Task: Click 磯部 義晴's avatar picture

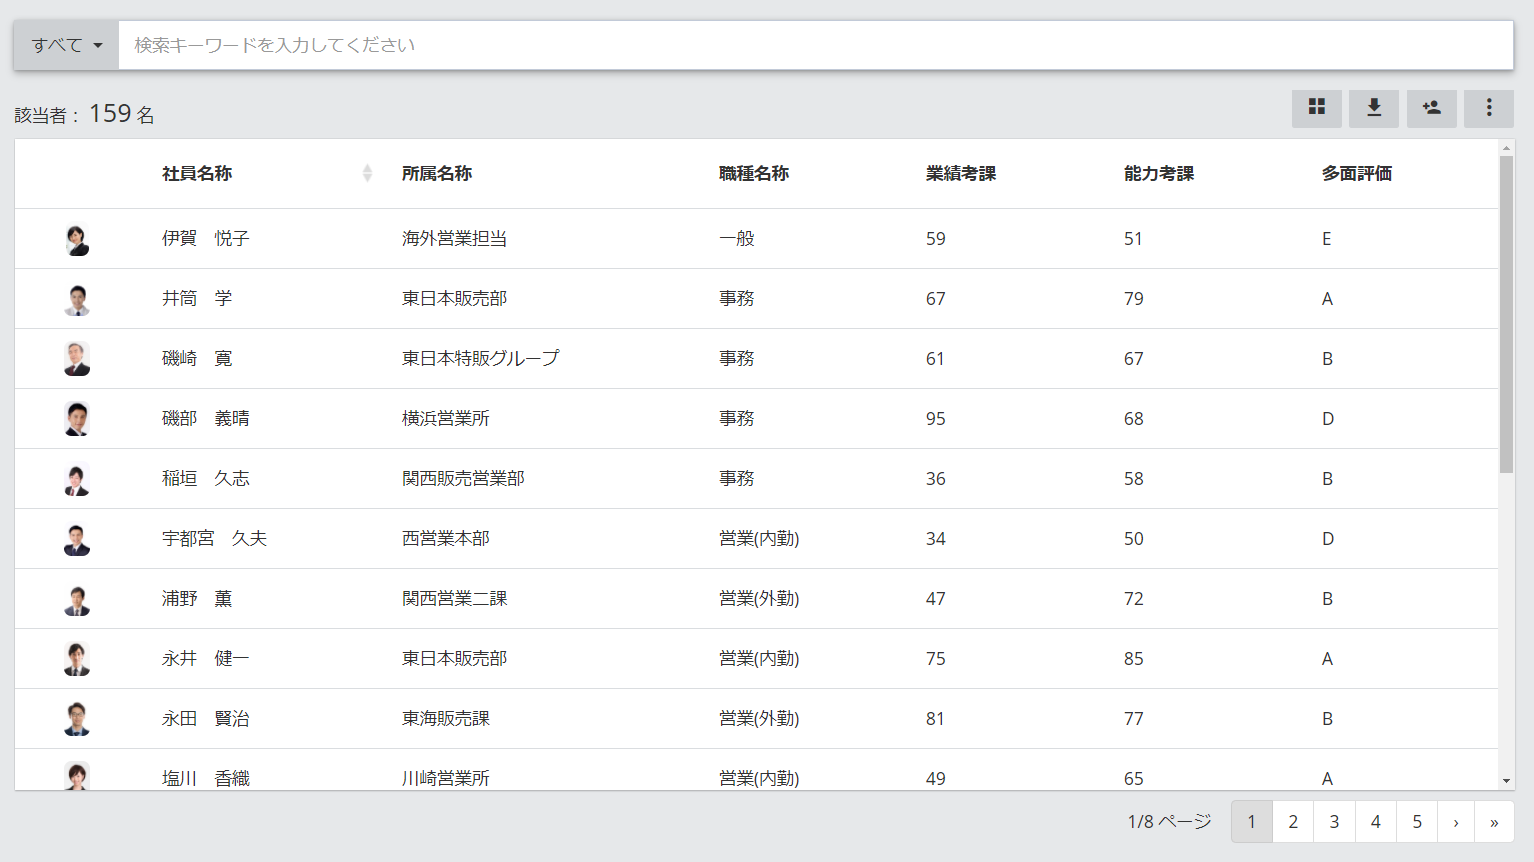Action: [77, 419]
